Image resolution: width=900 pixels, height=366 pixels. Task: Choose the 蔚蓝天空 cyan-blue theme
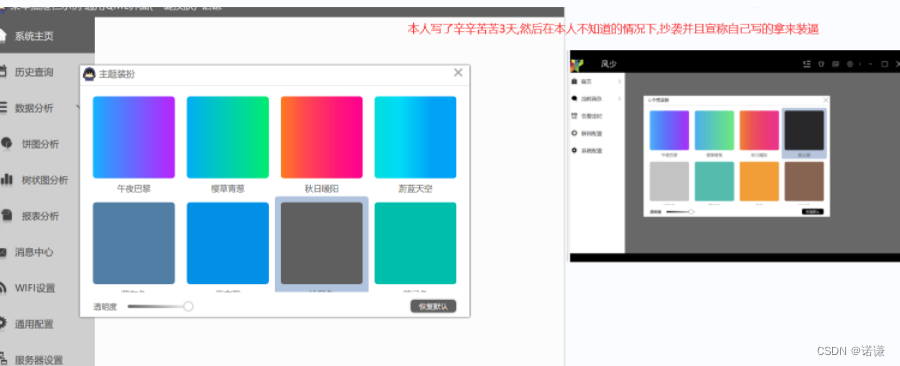pyautogui.click(x=416, y=137)
